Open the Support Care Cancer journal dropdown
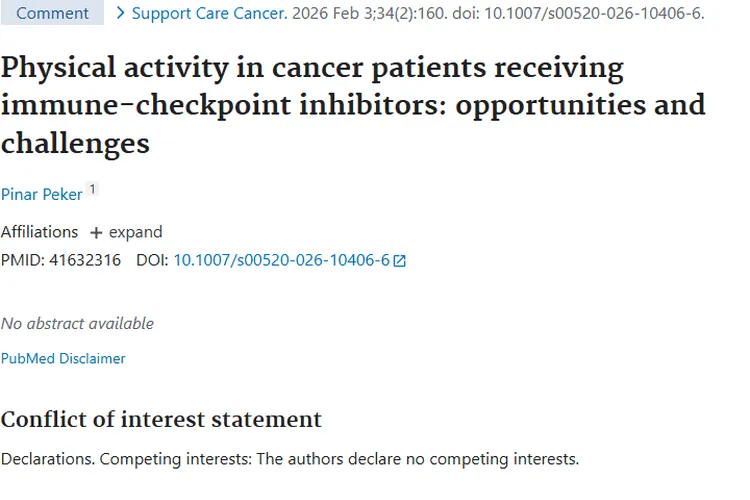750x500 pixels. (x=210, y=13)
